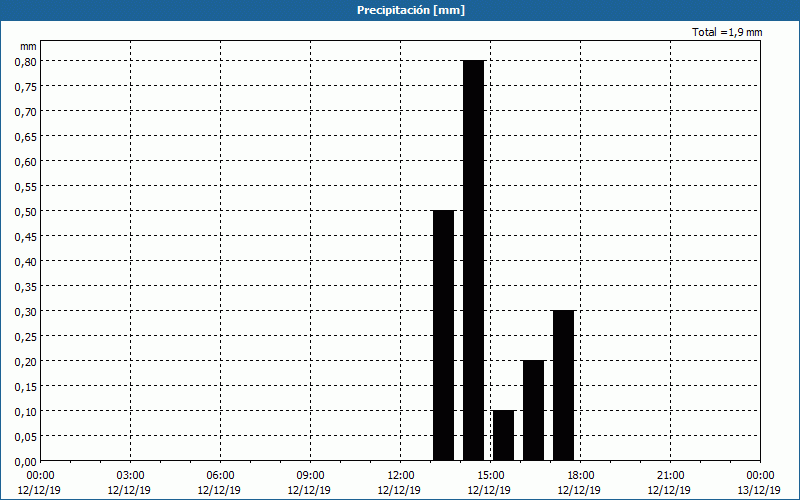Click the 0,30 mm bar before 18:00

(x=563, y=385)
